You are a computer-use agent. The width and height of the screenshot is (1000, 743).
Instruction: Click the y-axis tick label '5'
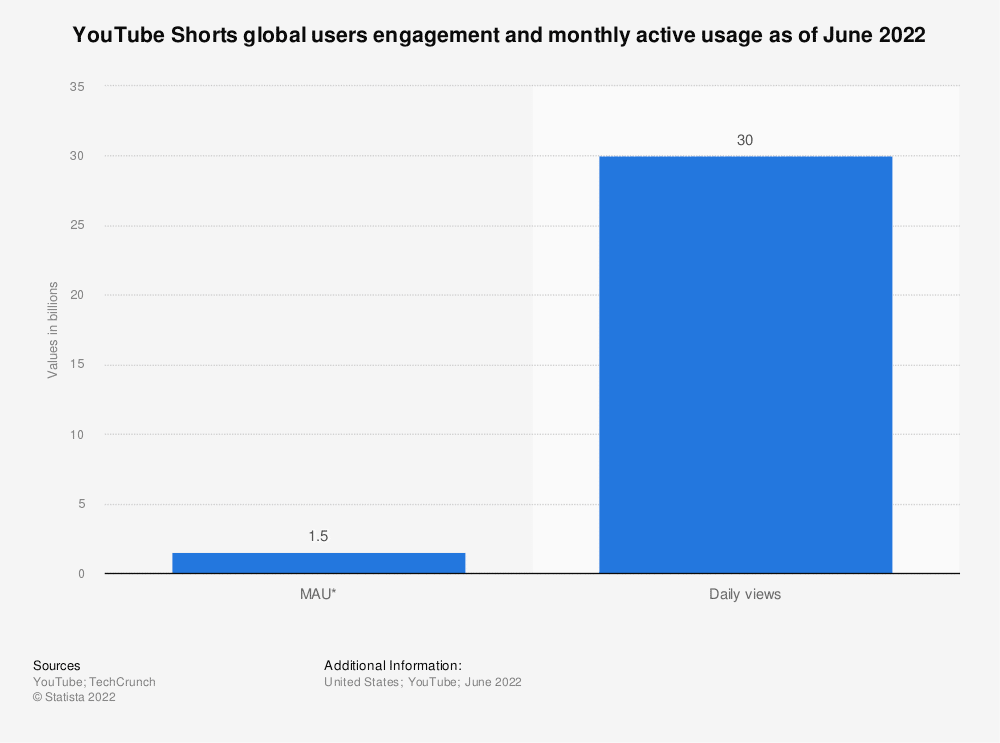(x=82, y=504)
